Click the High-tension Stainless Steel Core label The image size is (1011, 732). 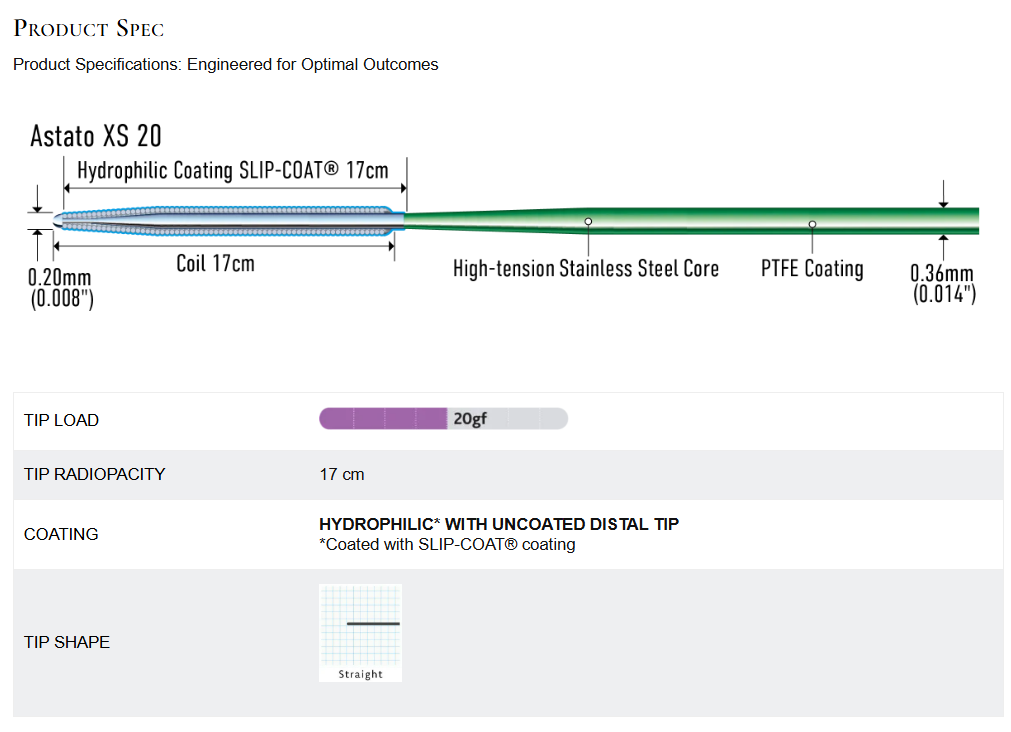(x=586, y=268)
